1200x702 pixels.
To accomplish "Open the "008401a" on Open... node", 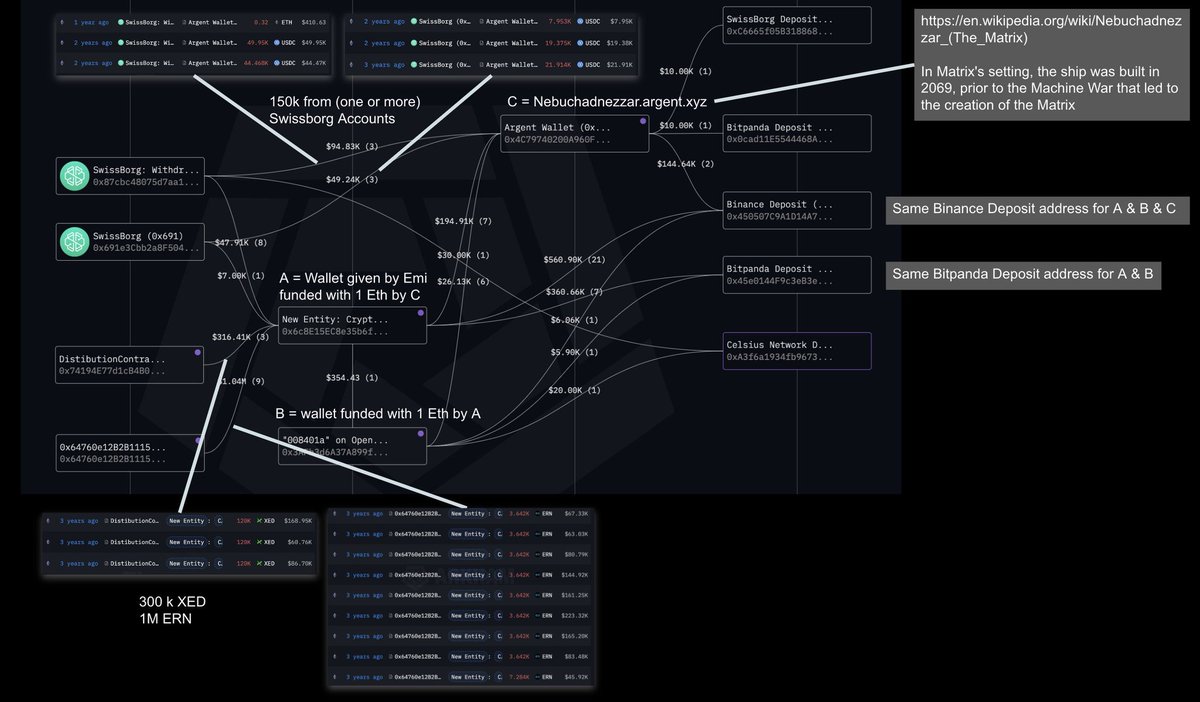I will pos(352,445).
